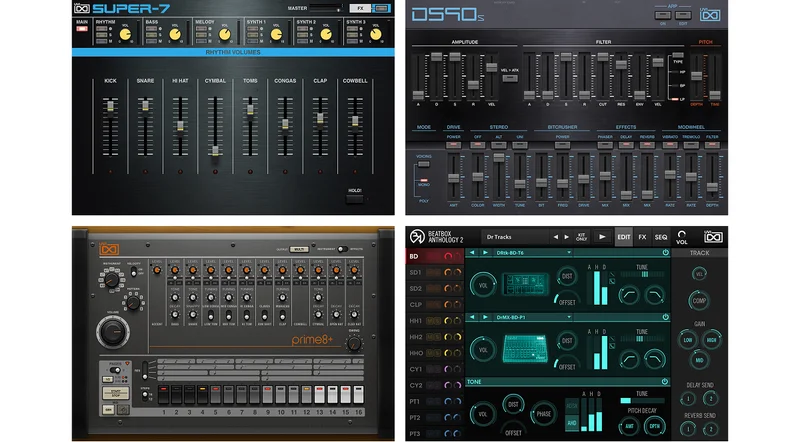Toggle the VEL > ATK button in DS90s
Screen dimensions: 800x442
tap(510, 78)
